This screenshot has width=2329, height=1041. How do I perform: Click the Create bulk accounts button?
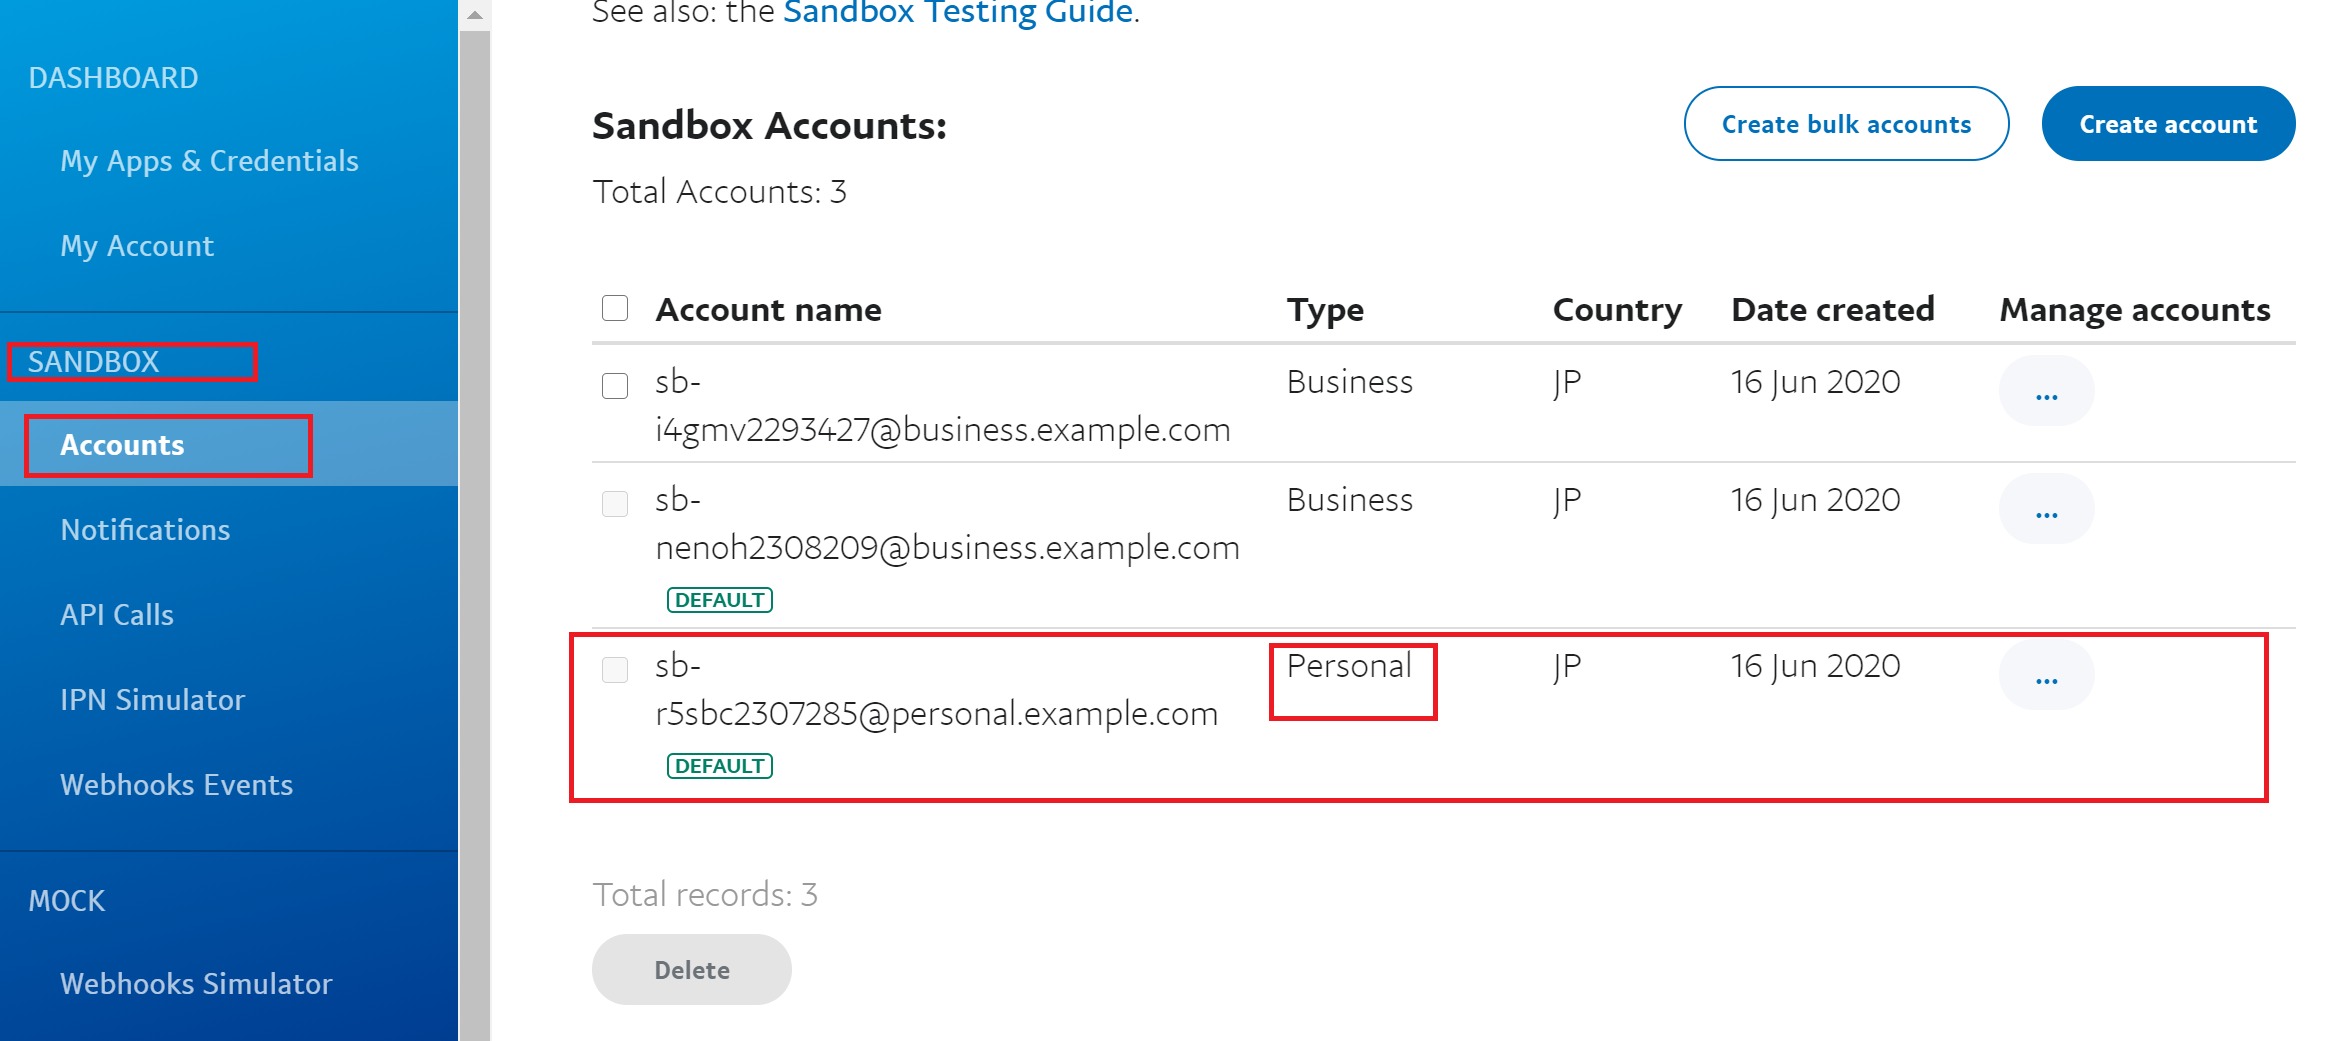coord(1846,124)
